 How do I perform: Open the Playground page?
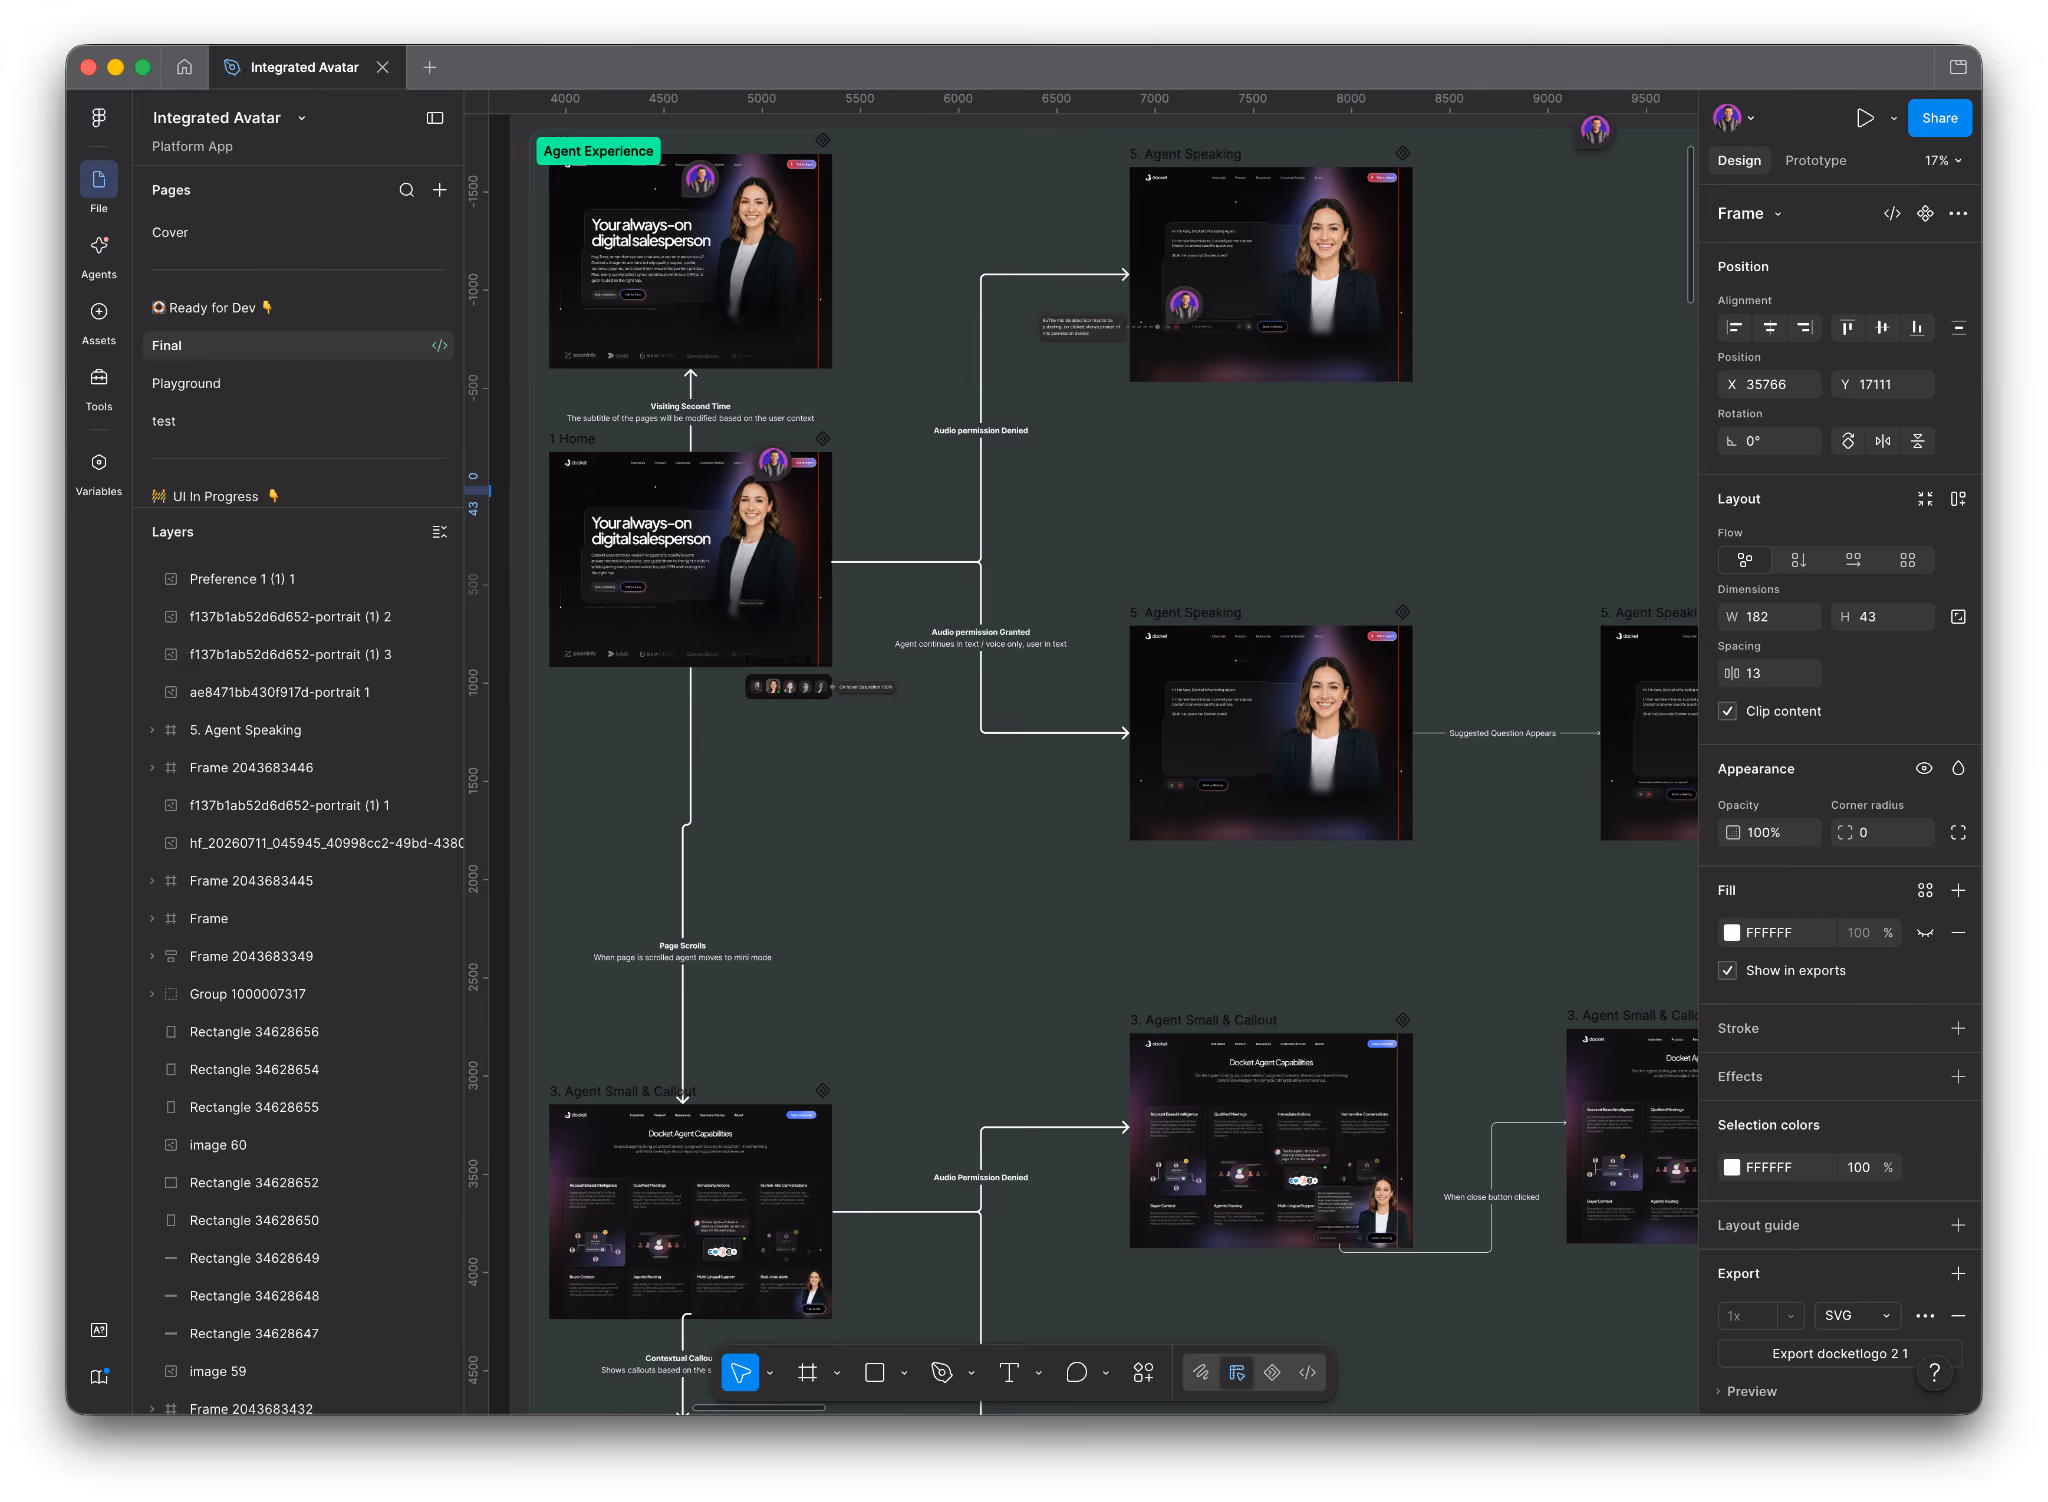(186, 383)
